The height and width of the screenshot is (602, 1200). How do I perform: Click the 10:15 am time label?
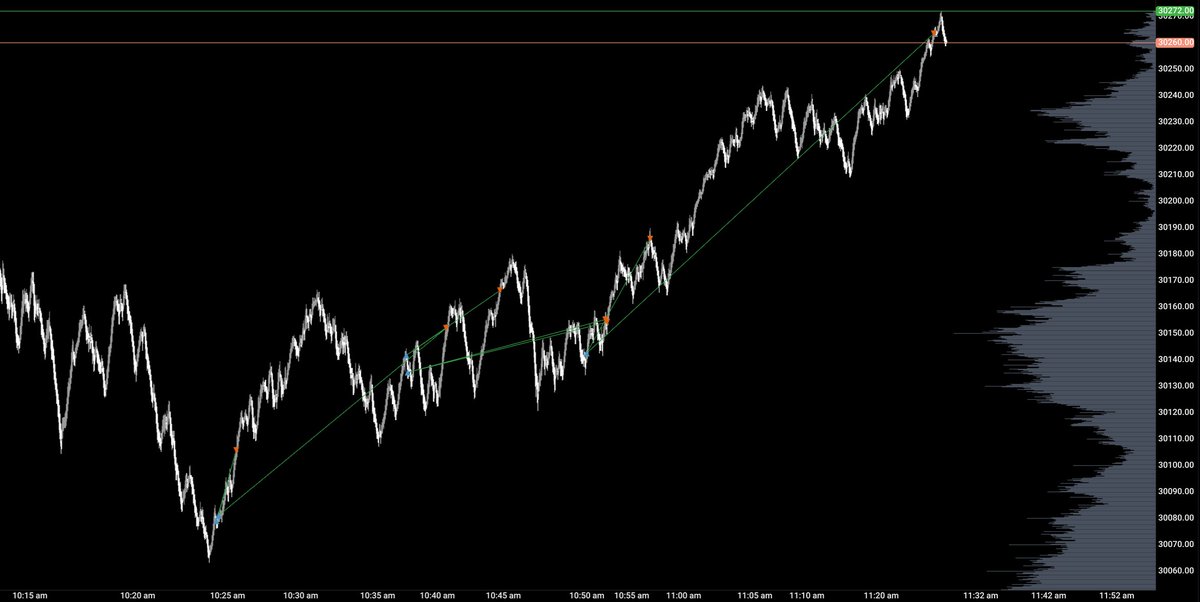32,595
